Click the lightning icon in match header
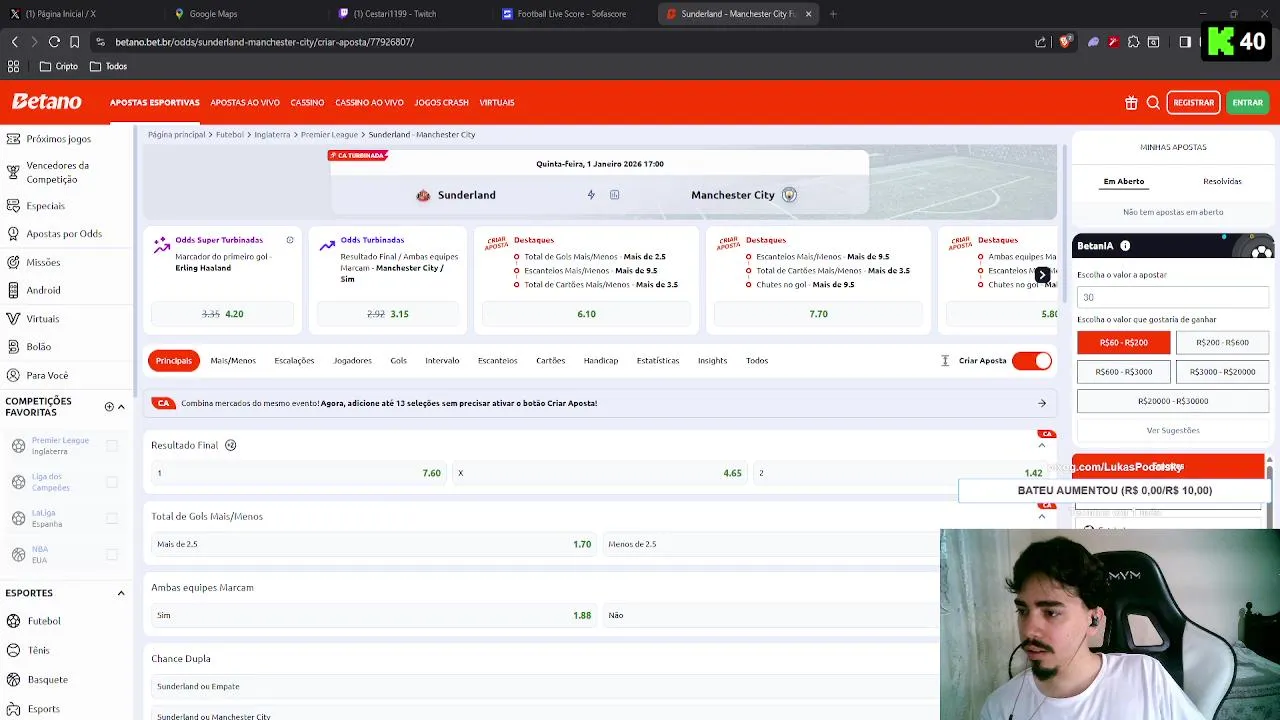This screenshot has height=720, width=1280. (x=591, y=195)
